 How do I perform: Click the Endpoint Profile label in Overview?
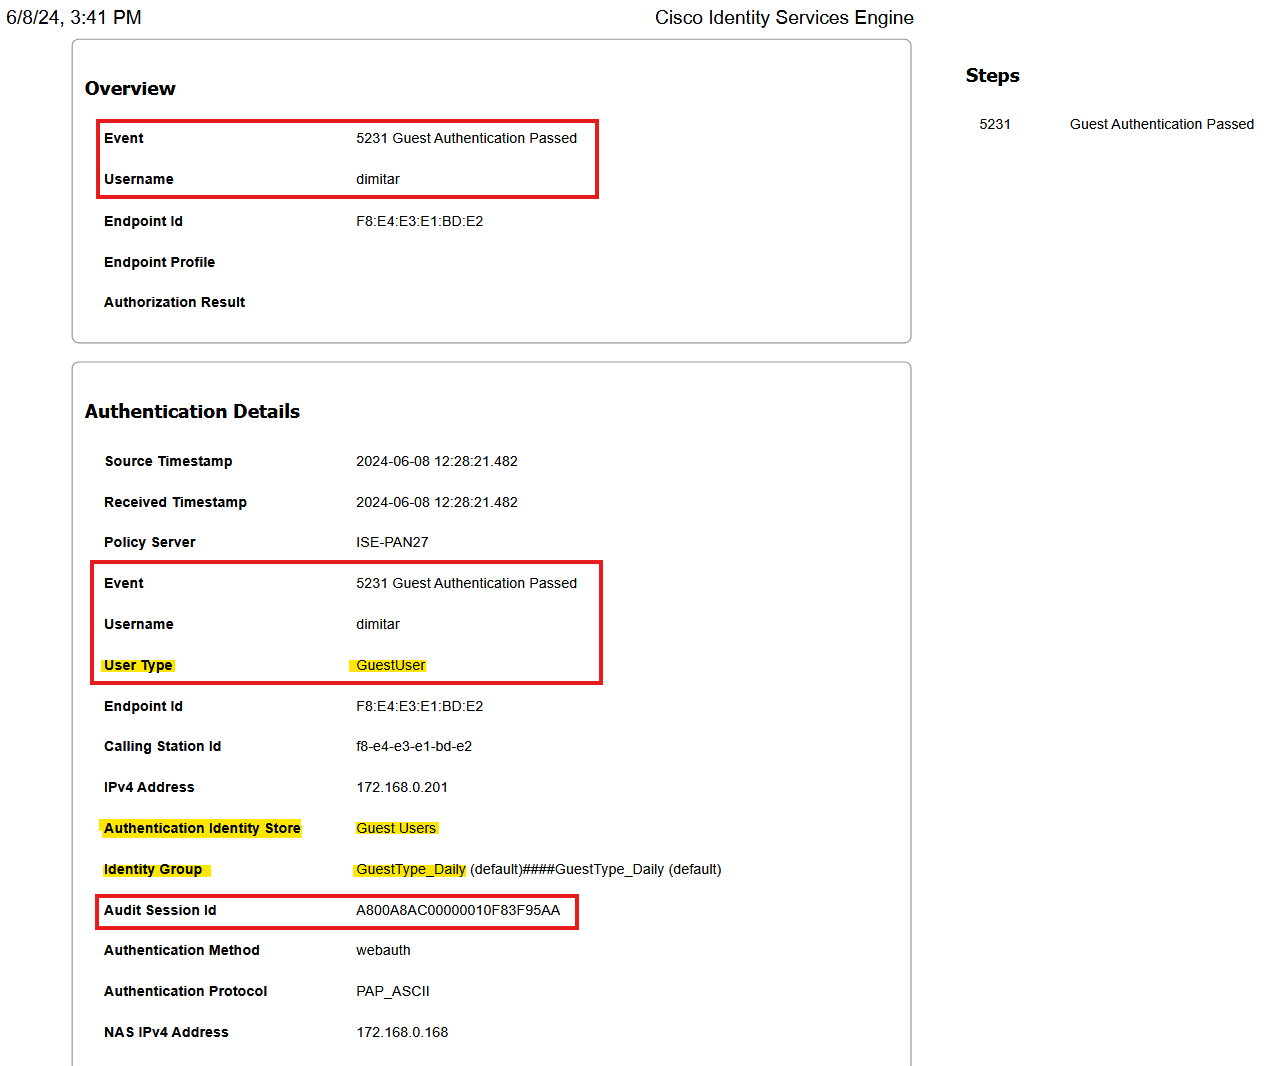[x=159, y=263]
